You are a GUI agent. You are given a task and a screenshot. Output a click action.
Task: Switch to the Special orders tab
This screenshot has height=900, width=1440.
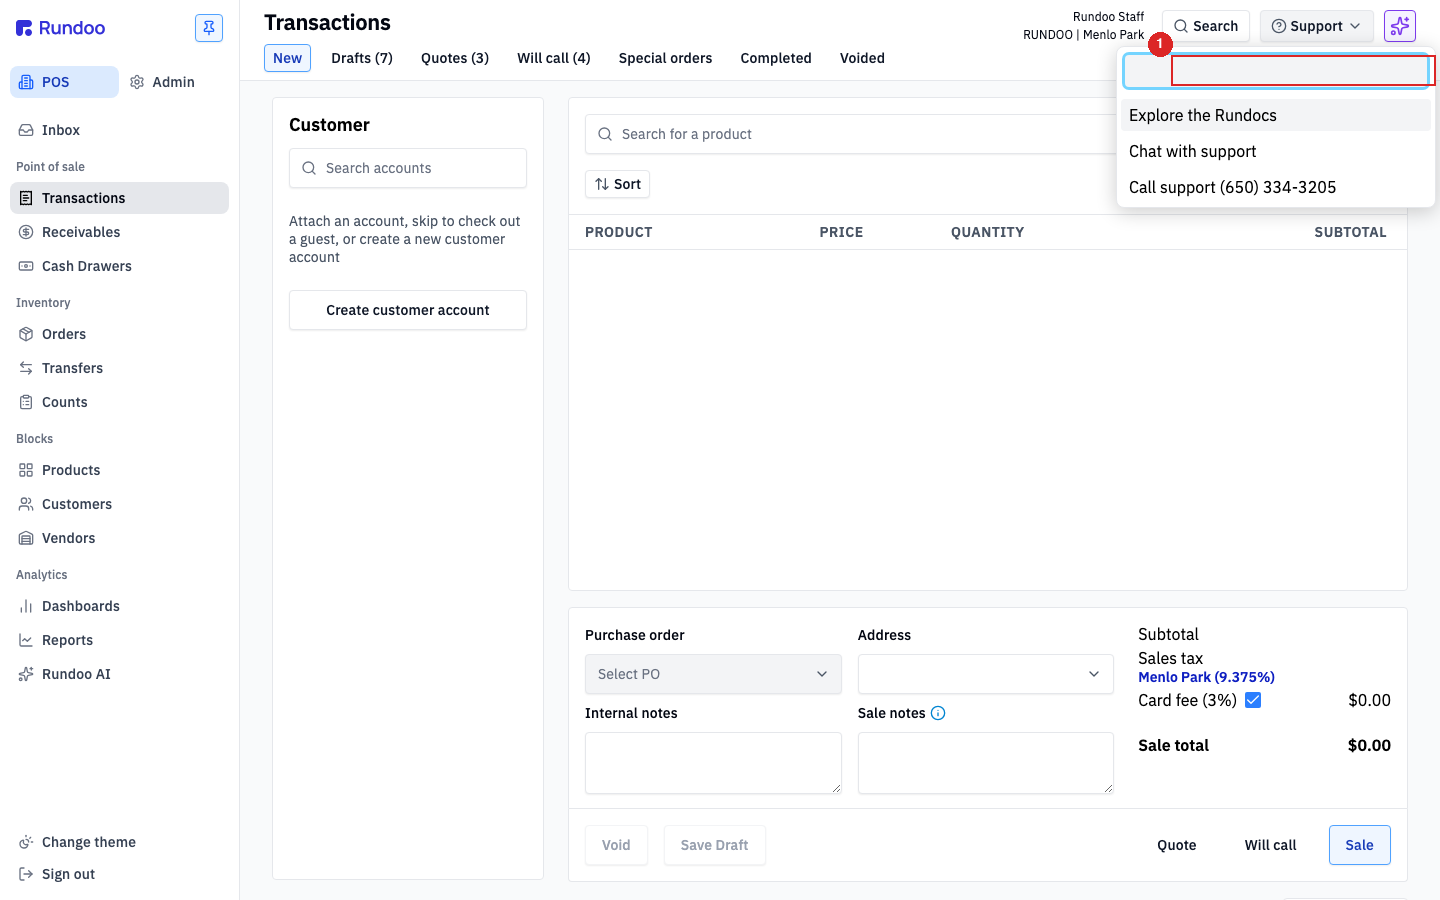666,58
